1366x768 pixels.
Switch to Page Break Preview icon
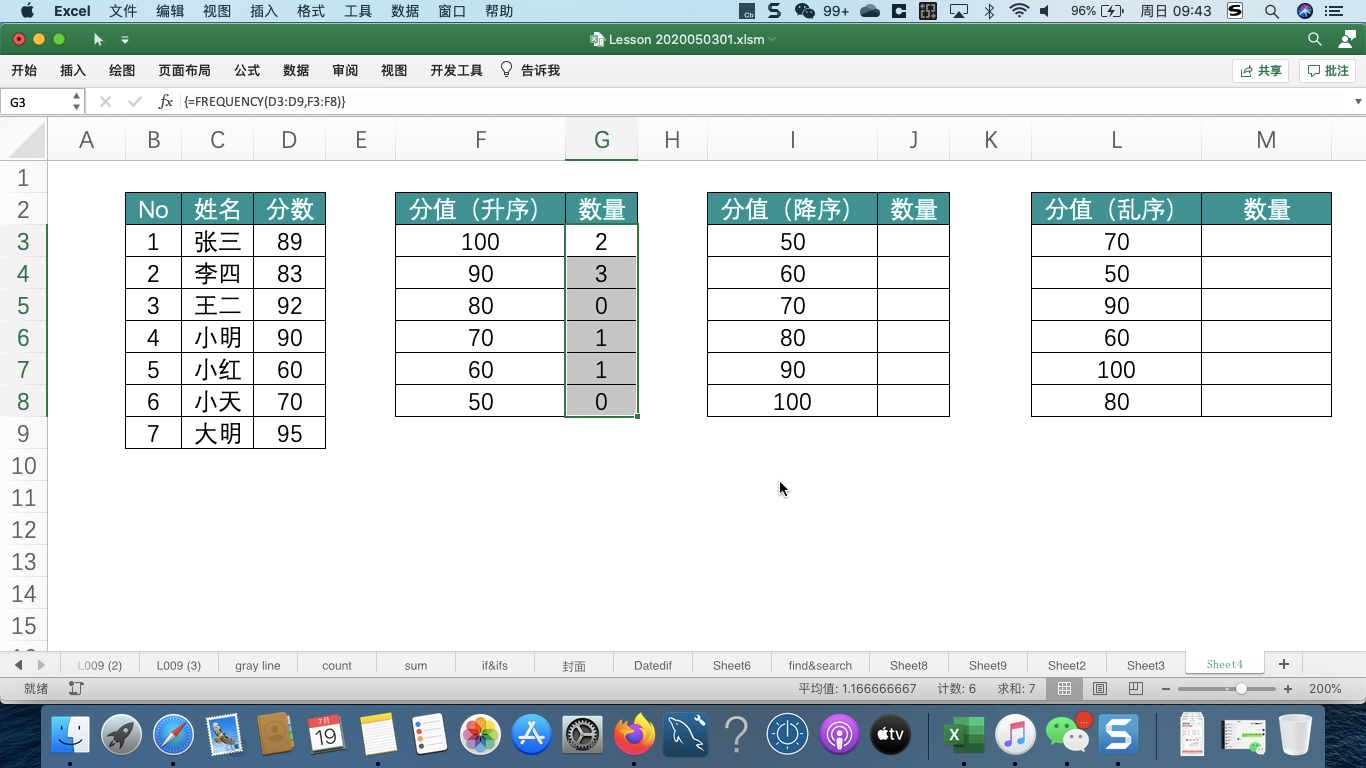pyautogui.click(x=1135, y=689)
